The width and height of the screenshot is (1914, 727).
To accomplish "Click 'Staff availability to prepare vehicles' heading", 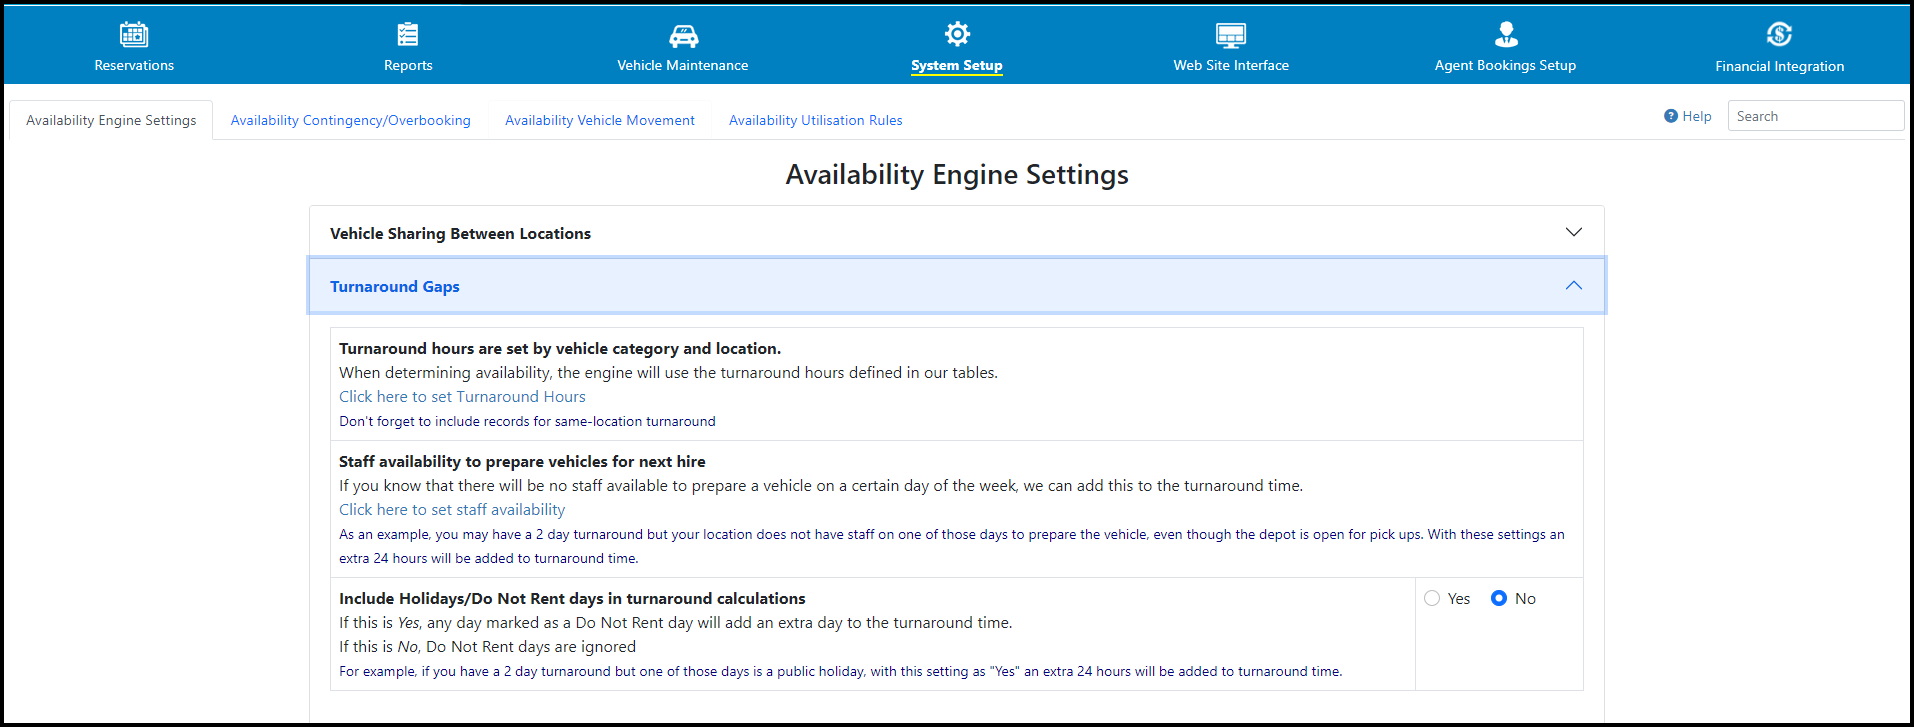I will coord(522,462).
